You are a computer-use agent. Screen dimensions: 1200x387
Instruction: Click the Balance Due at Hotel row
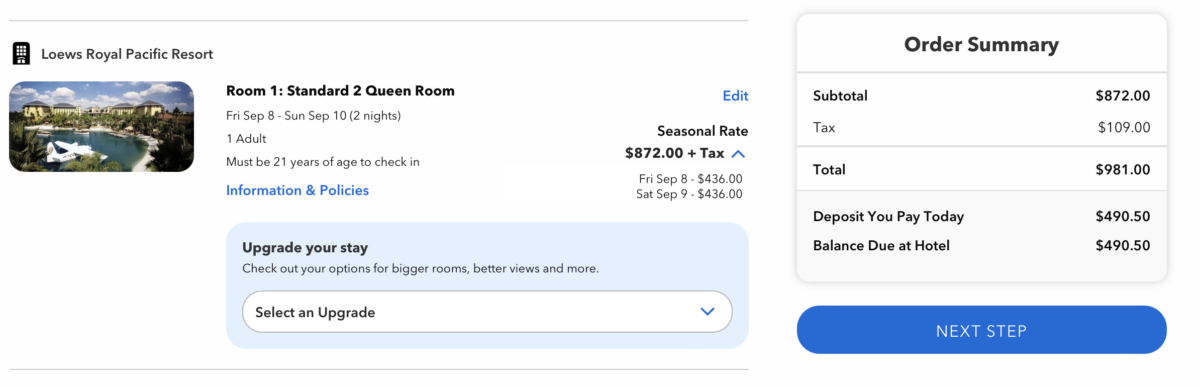(981, 246)
